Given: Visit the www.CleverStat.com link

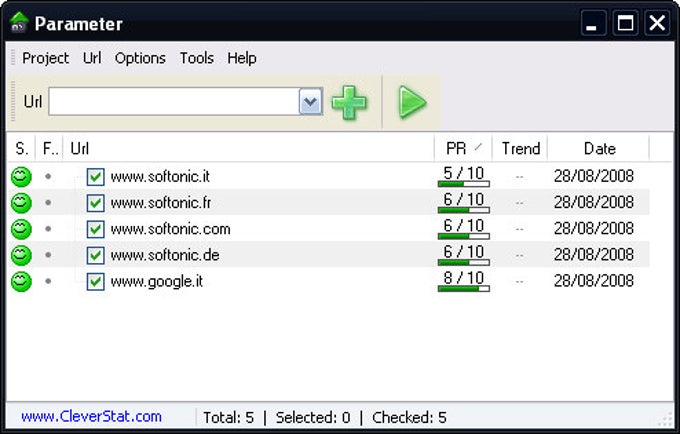Looking at the screenshot, I should tap(91, 417).
